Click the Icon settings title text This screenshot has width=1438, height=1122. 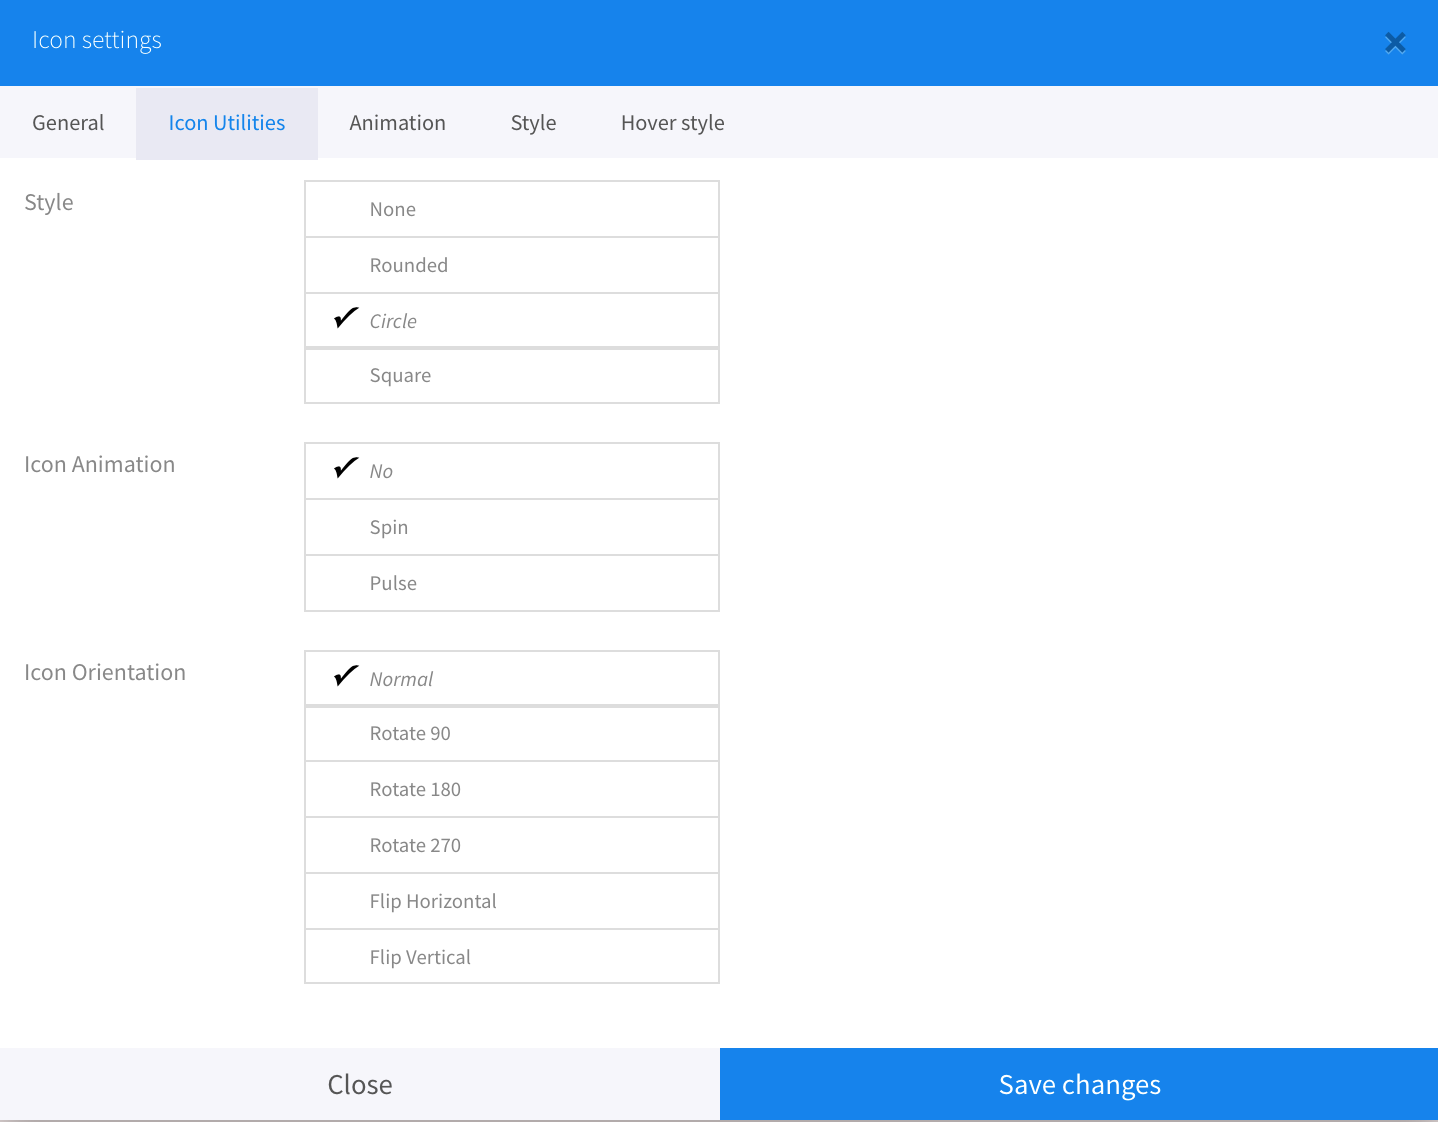pyautogui.click(x=97, y=41)
